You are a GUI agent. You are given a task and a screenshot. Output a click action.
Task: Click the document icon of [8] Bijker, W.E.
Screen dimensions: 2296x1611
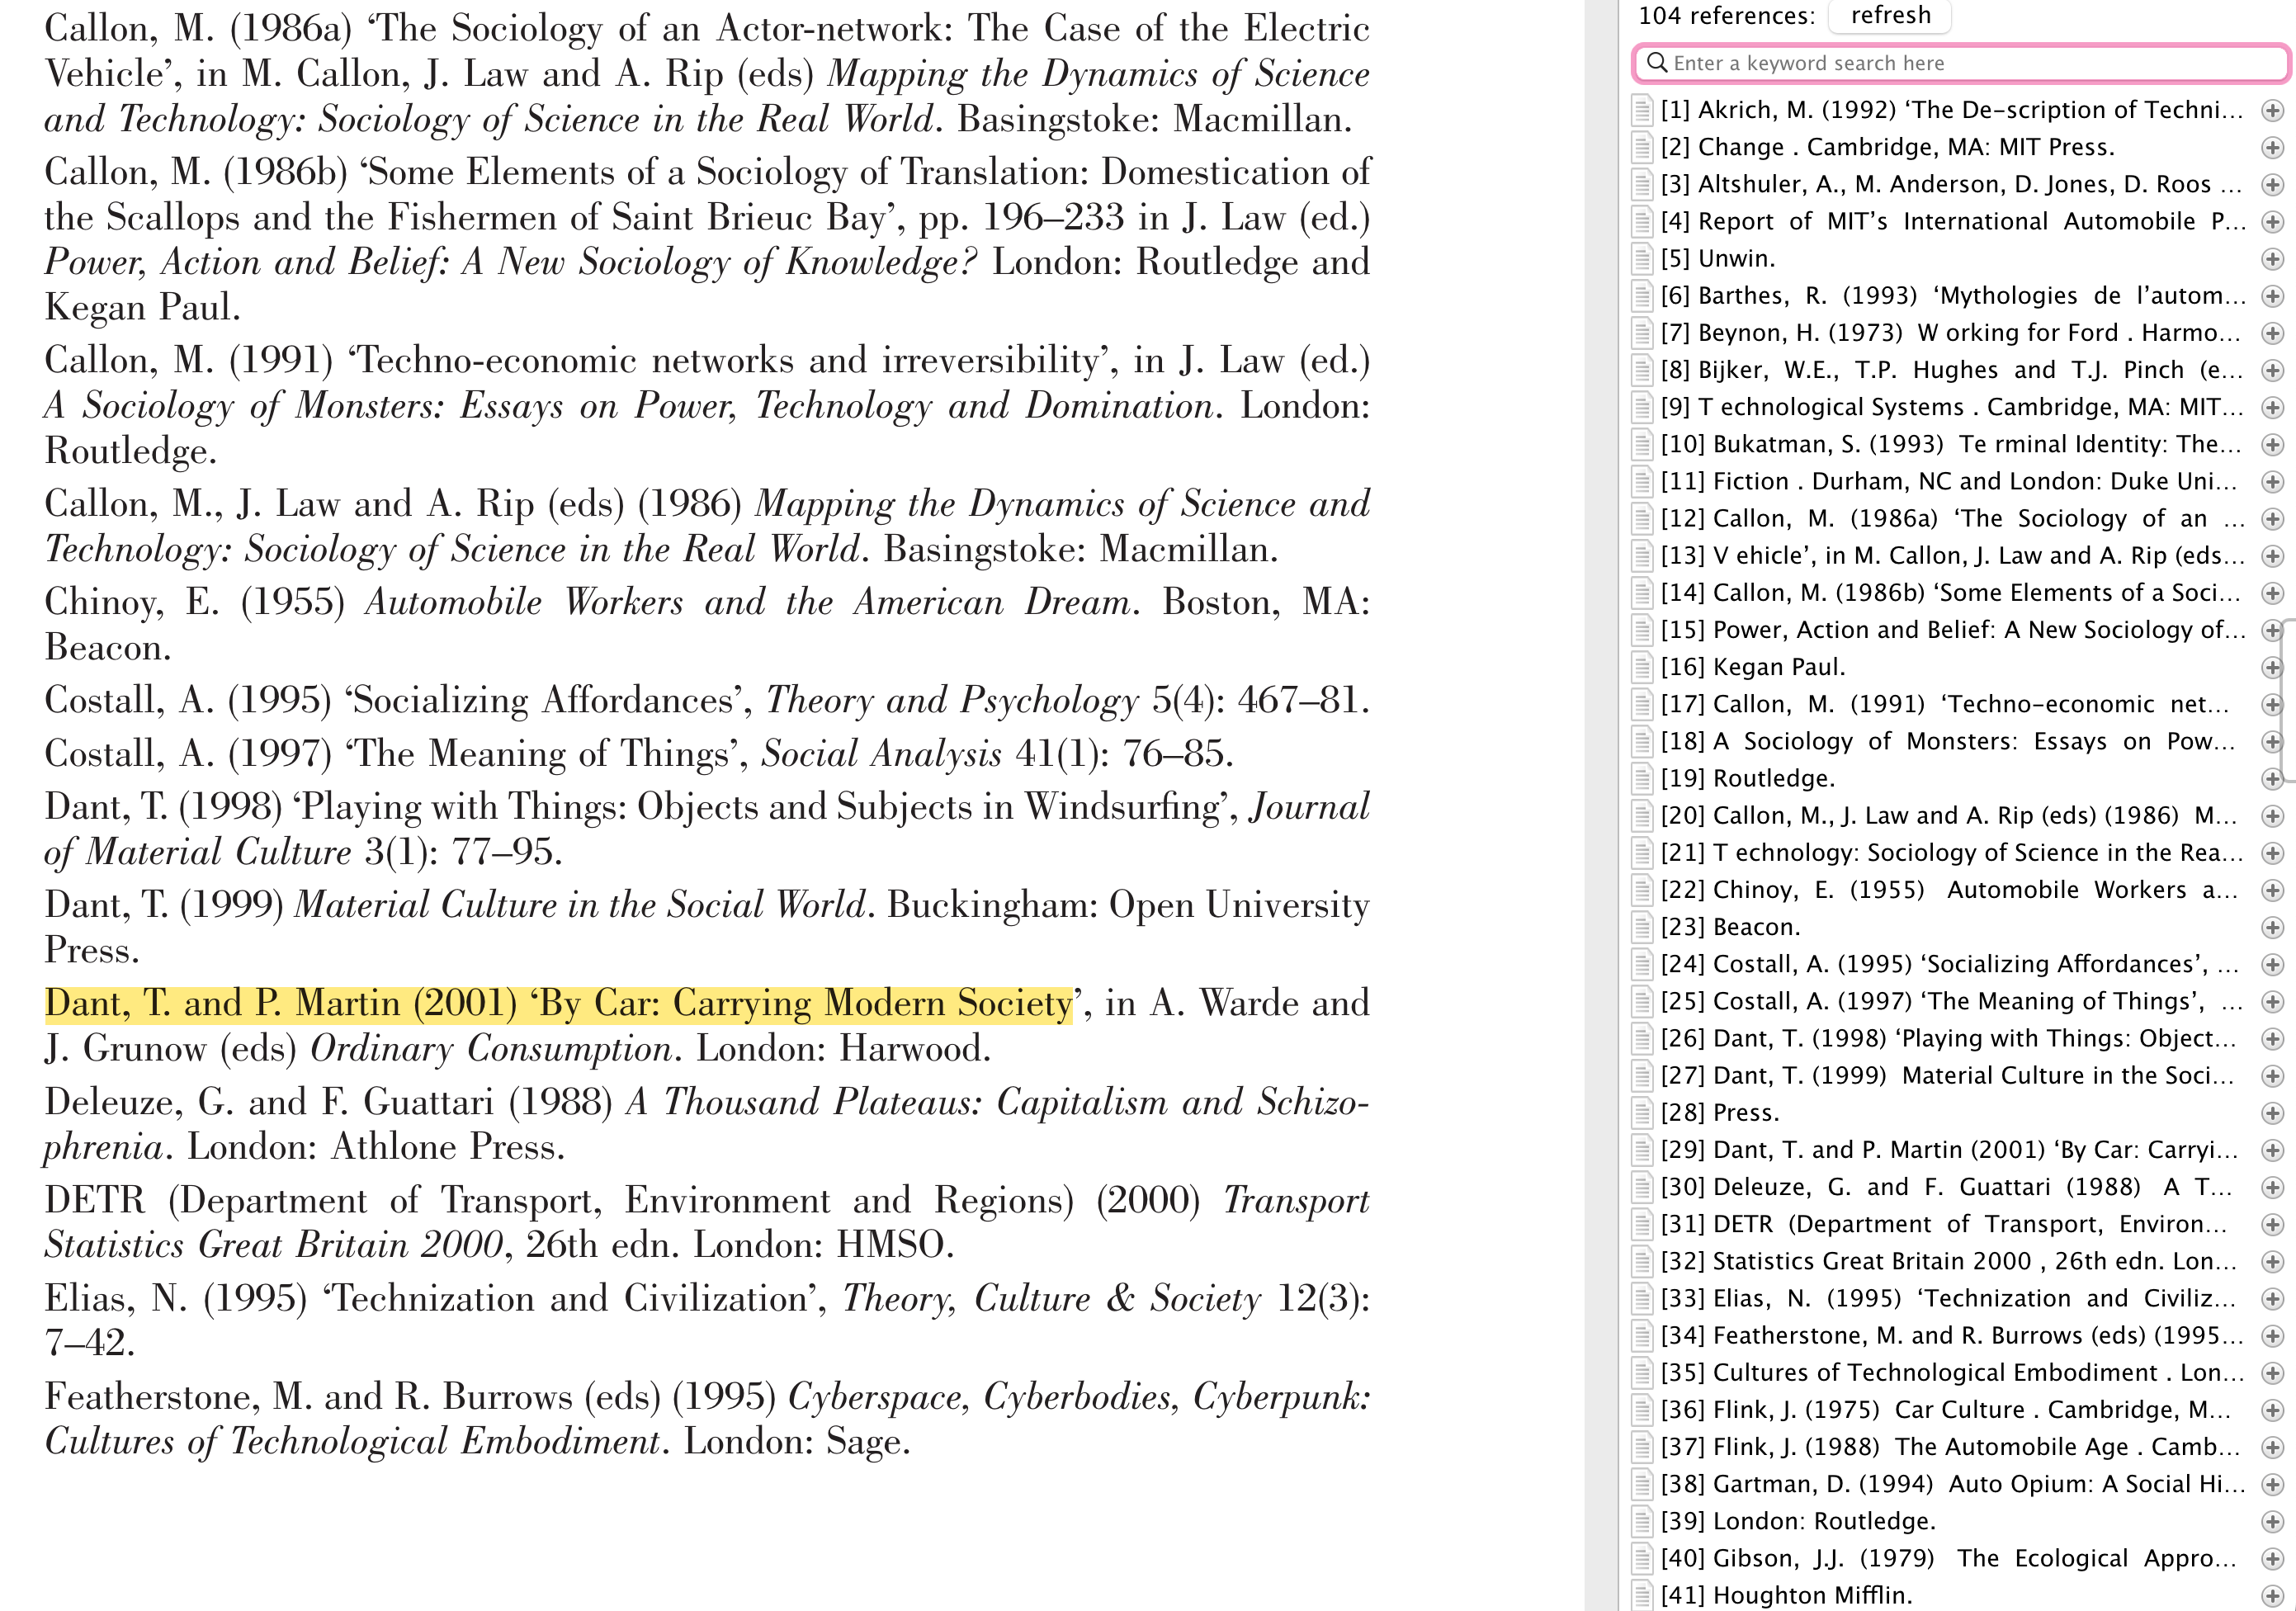(x=1641, y=370)
